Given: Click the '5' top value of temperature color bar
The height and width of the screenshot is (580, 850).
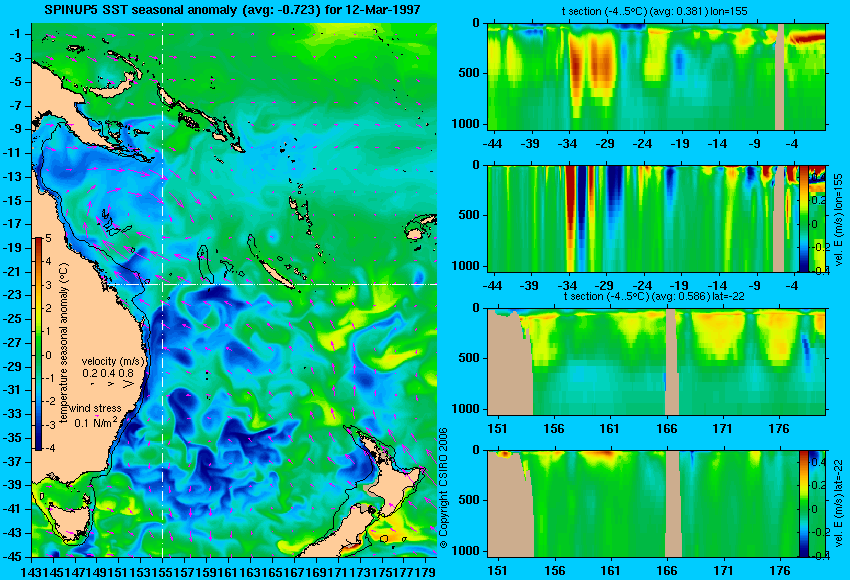Looking at the screenshot, I should coord(48,238).
